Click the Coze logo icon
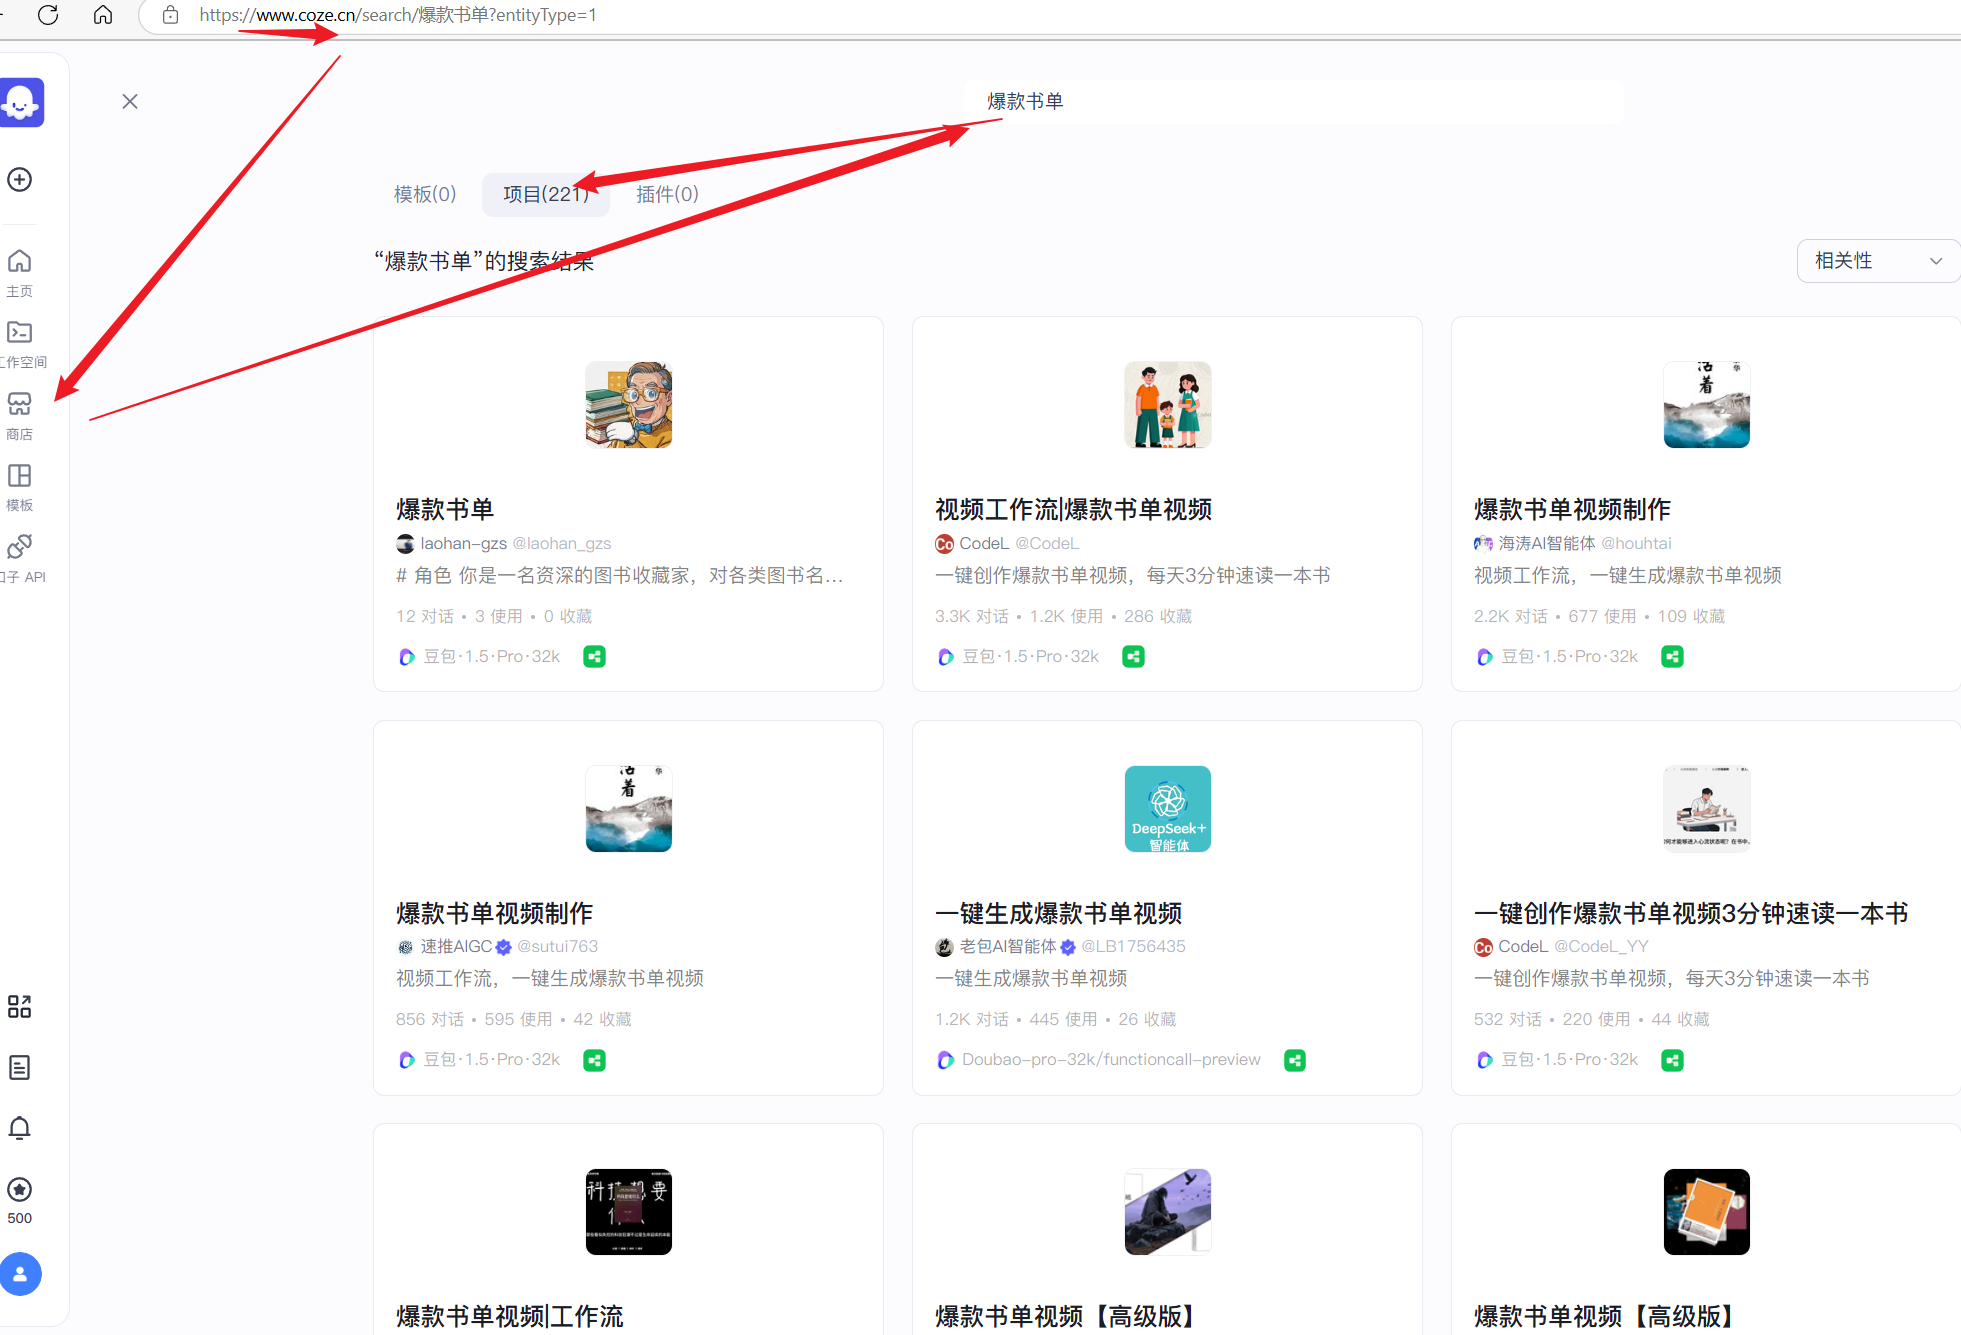Viewport: 1961px width, 1335px height. coord(21,102)
